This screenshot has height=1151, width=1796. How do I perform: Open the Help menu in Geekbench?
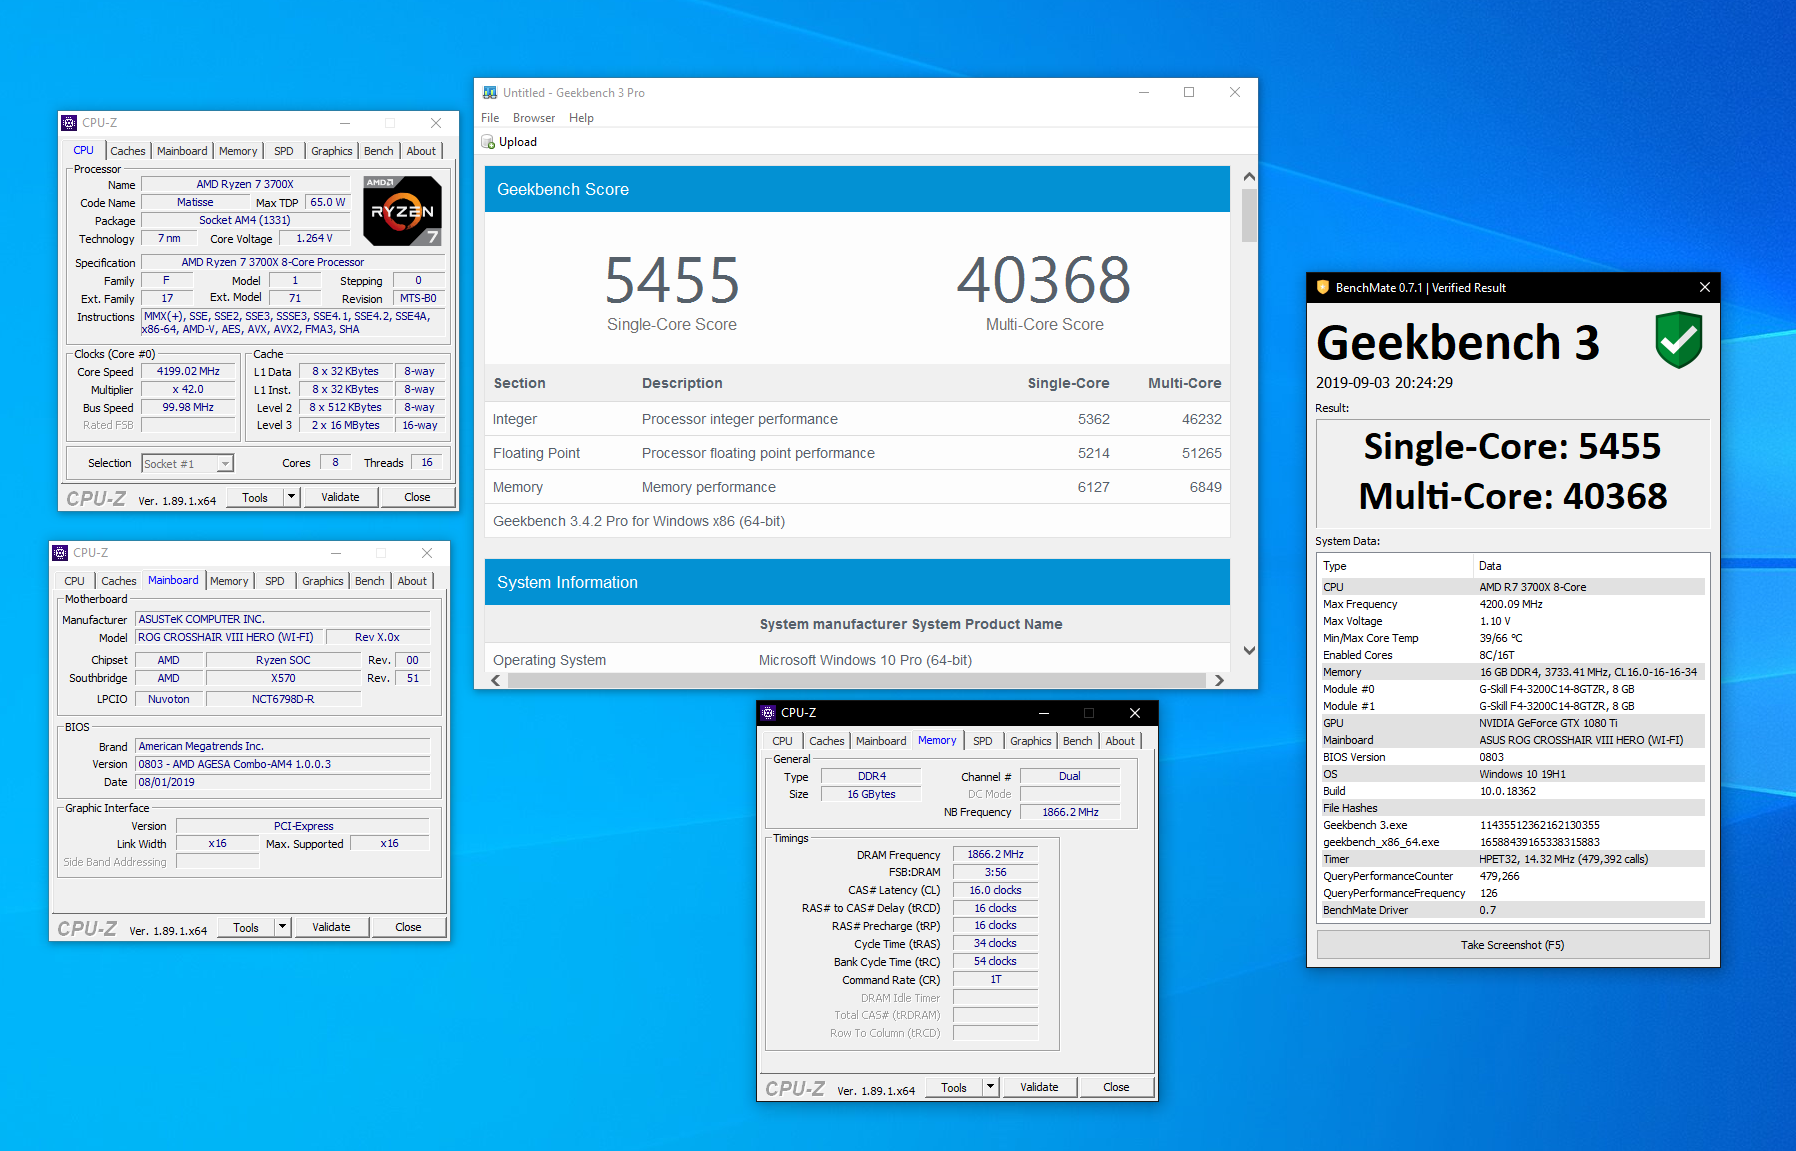pos(581,118)
